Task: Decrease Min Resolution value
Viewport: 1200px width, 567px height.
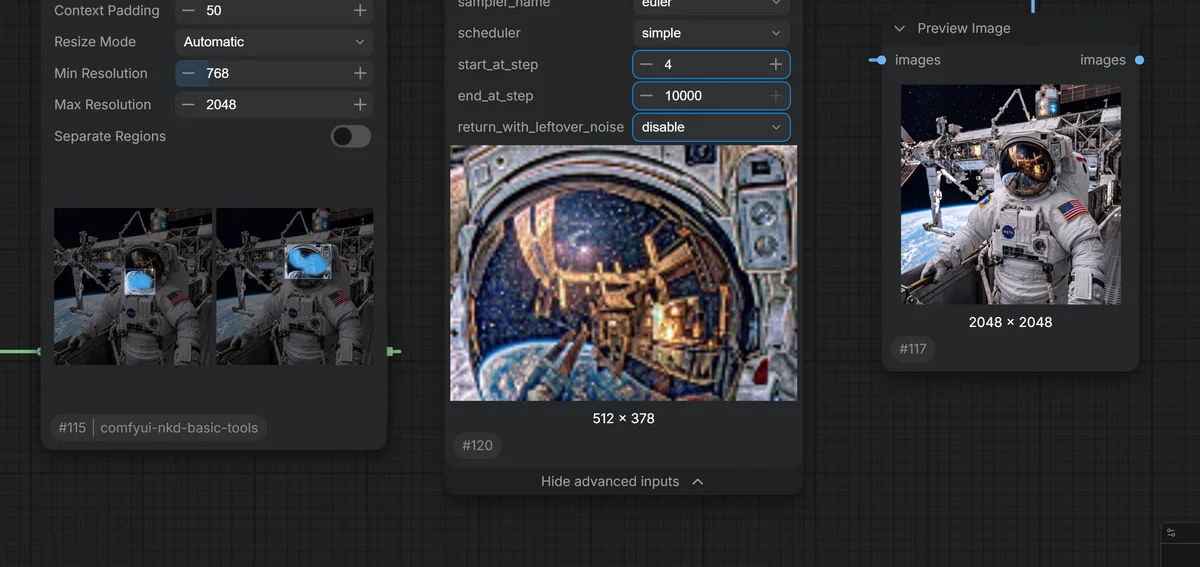Action: coord(189,73)
